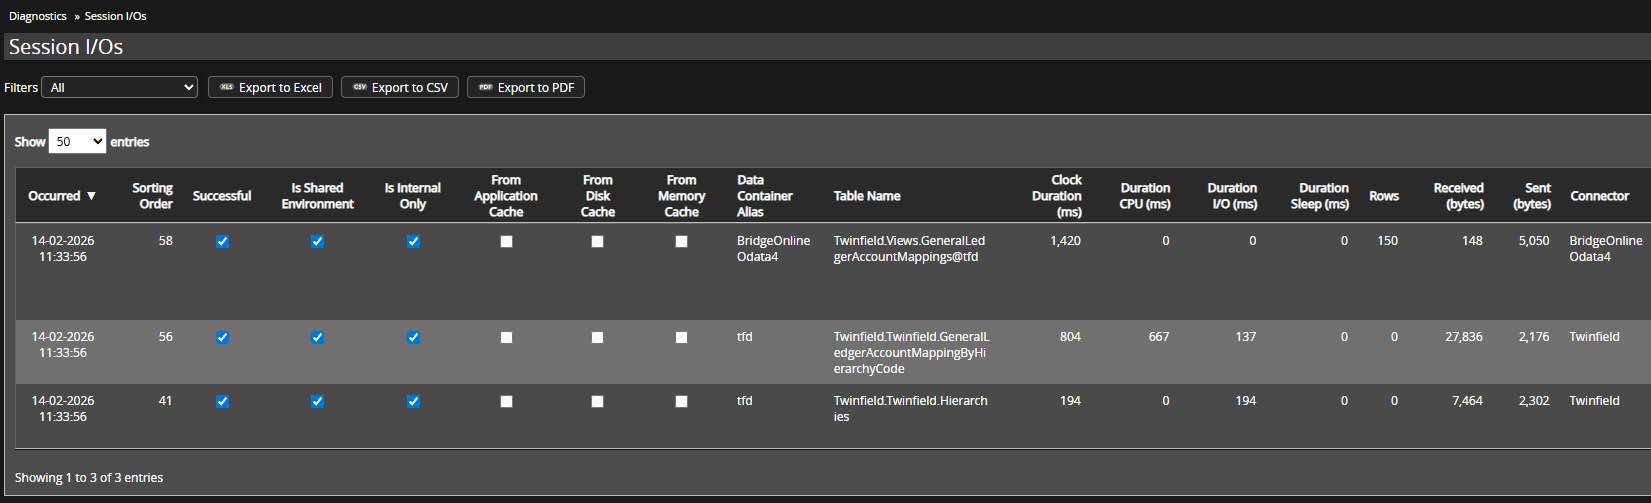Sort by Connector column header
The height and width of the screenshot is (503, 1651).
(x=1599, y=196)
